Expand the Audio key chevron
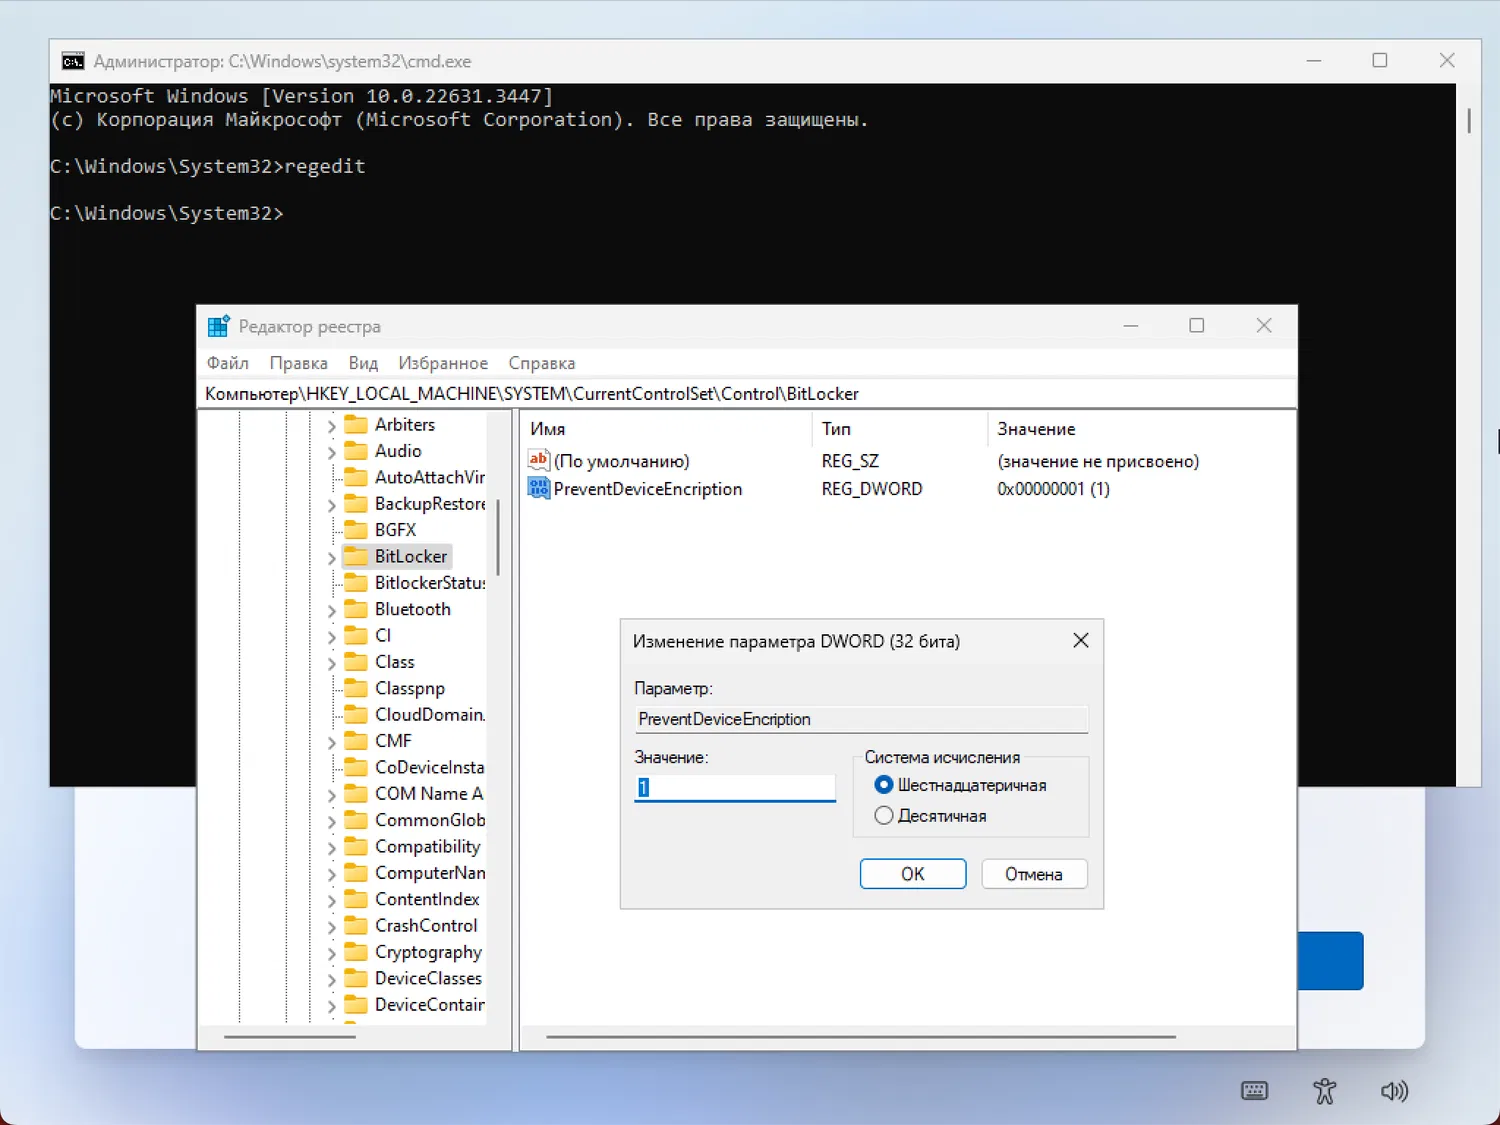This screenshot has width=1500, height=1125. (x=331, y=452)
